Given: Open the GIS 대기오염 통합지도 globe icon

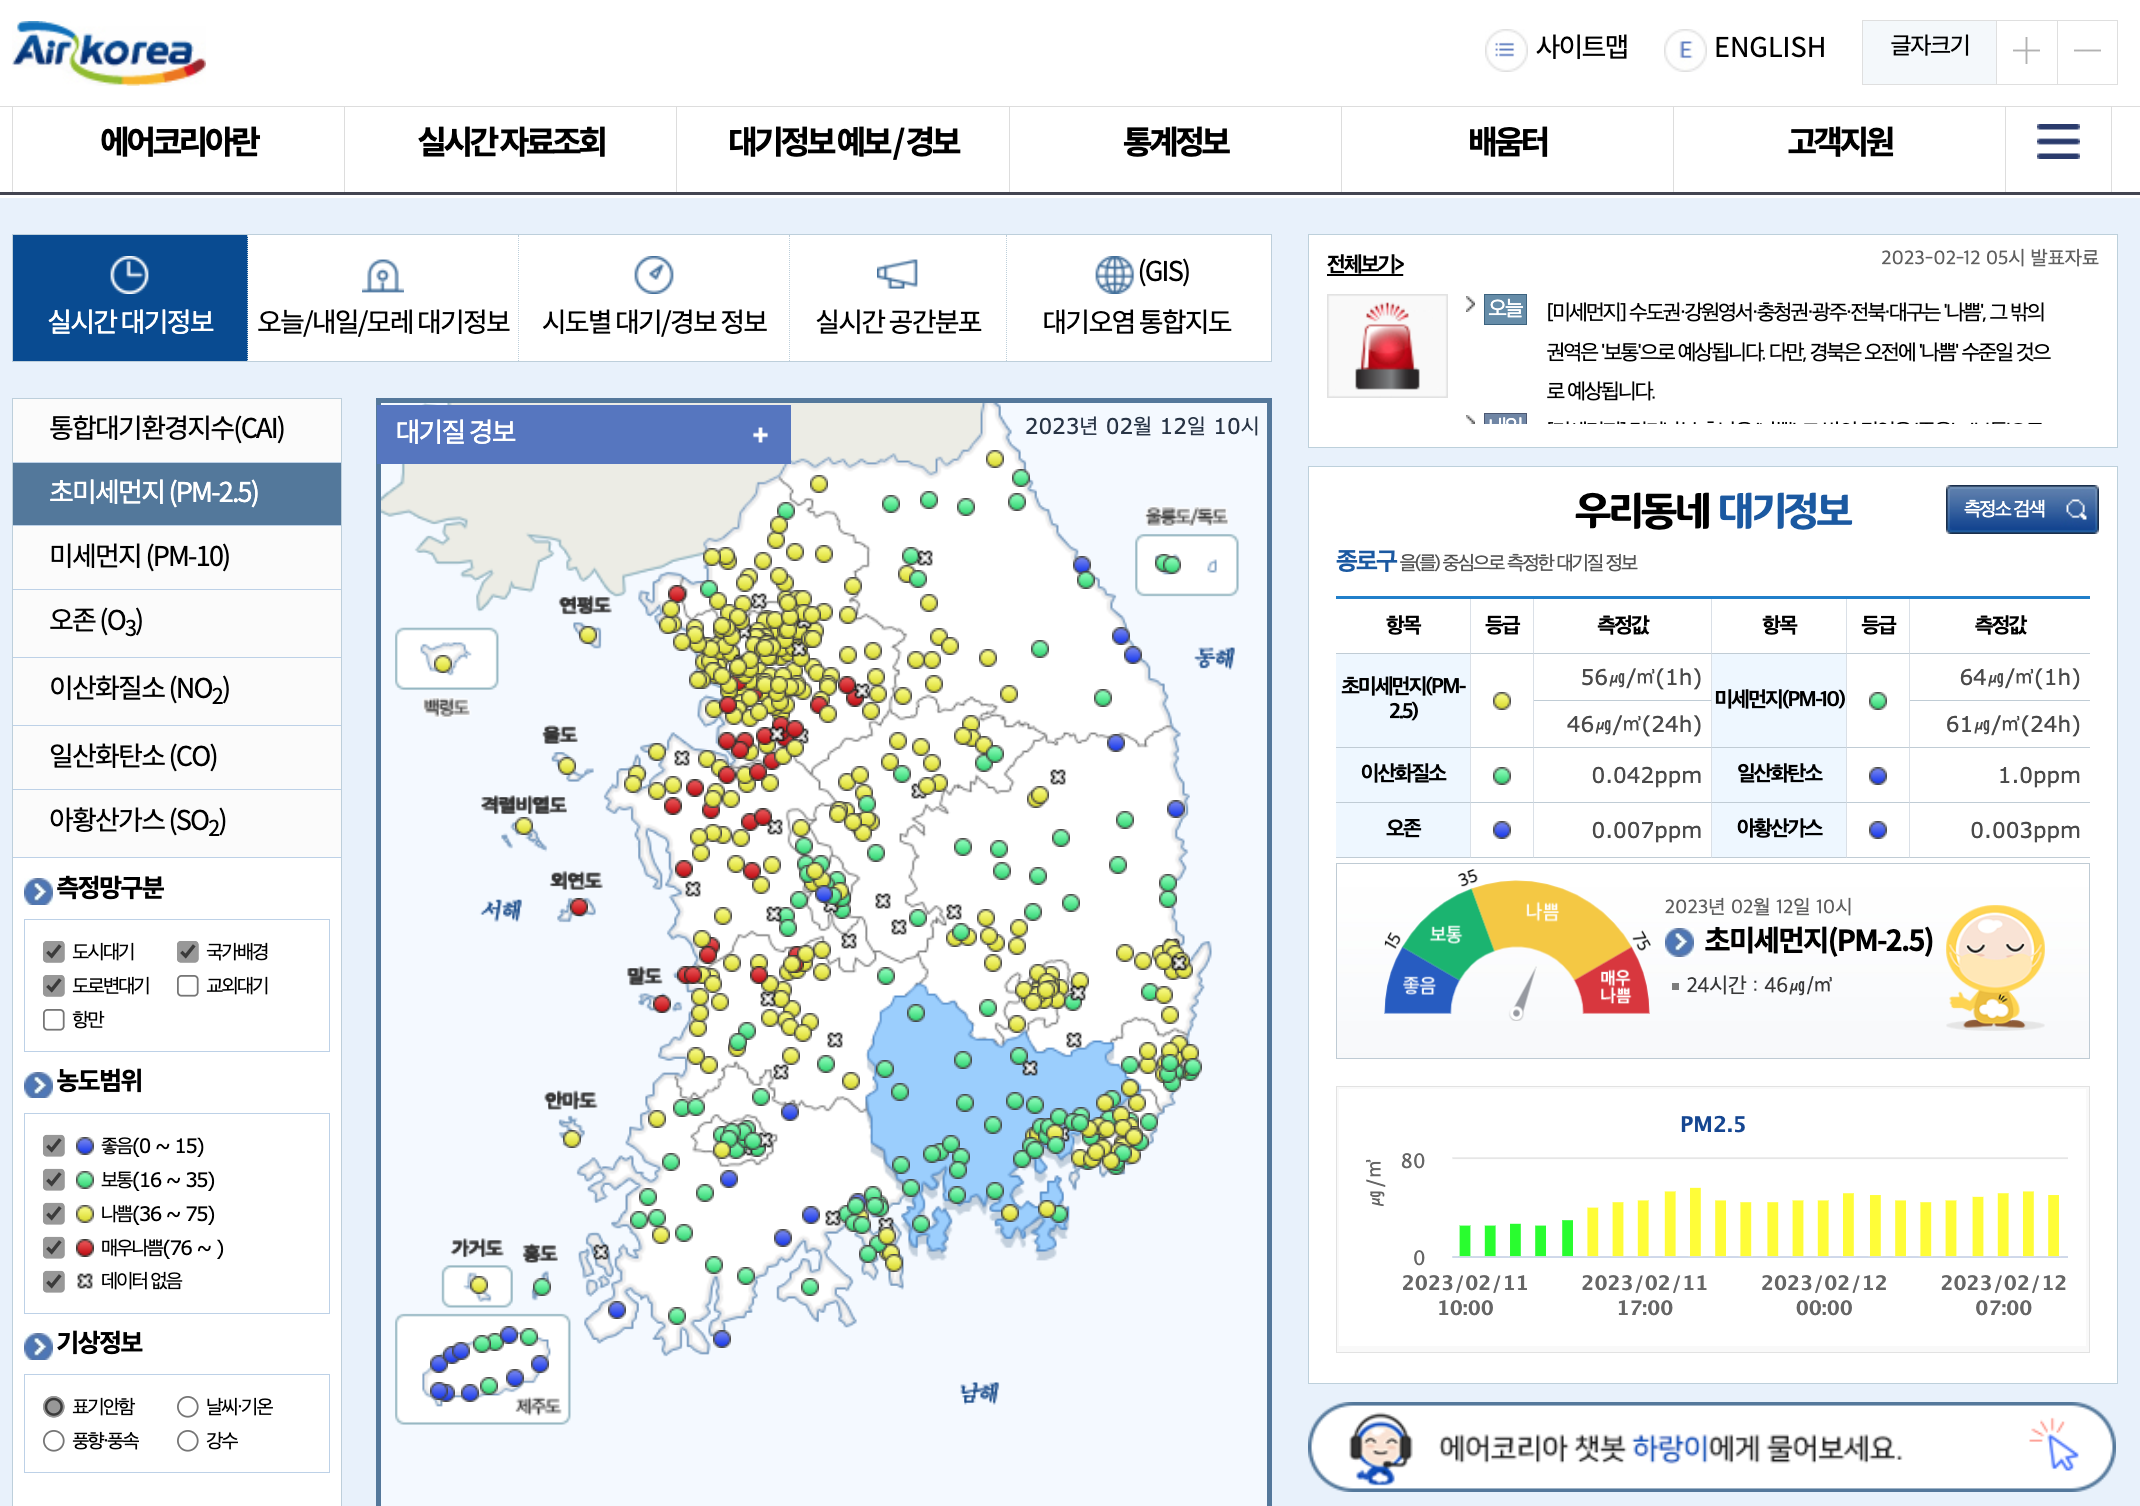Looking at the screenshot, I should (1113, 273).
